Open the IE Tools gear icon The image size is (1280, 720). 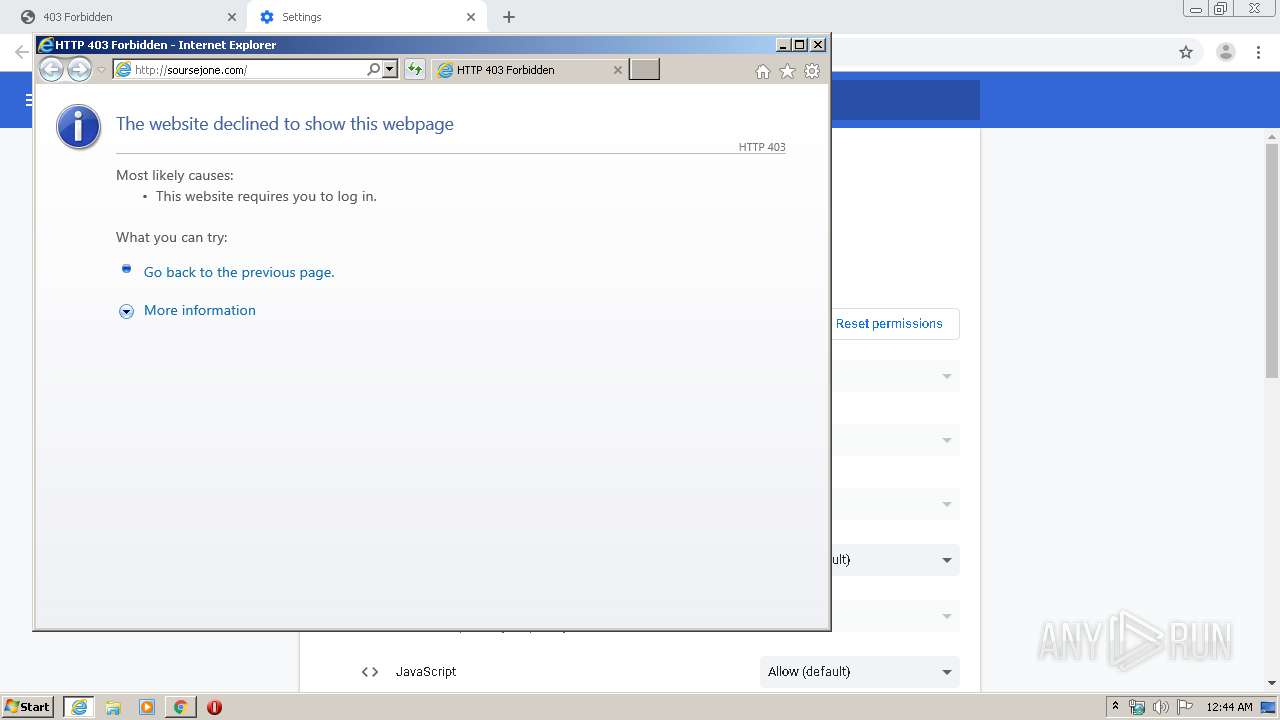[812, 71]
